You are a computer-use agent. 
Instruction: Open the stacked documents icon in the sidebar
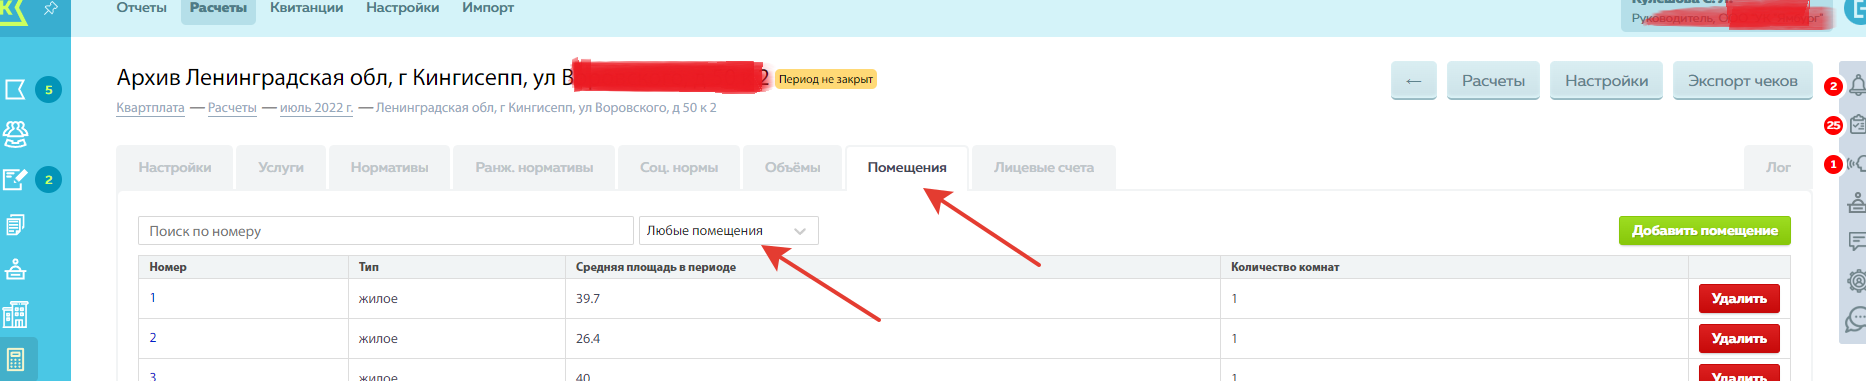16,224
